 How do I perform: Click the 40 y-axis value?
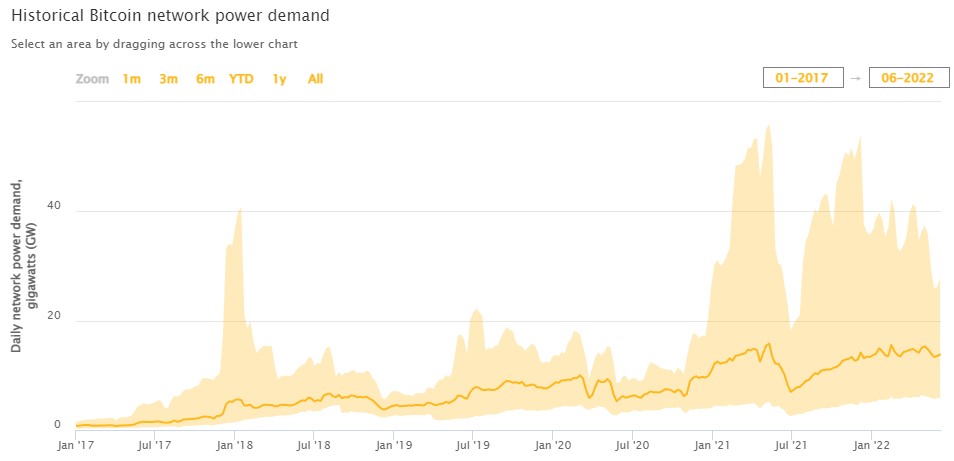[55, 206]
